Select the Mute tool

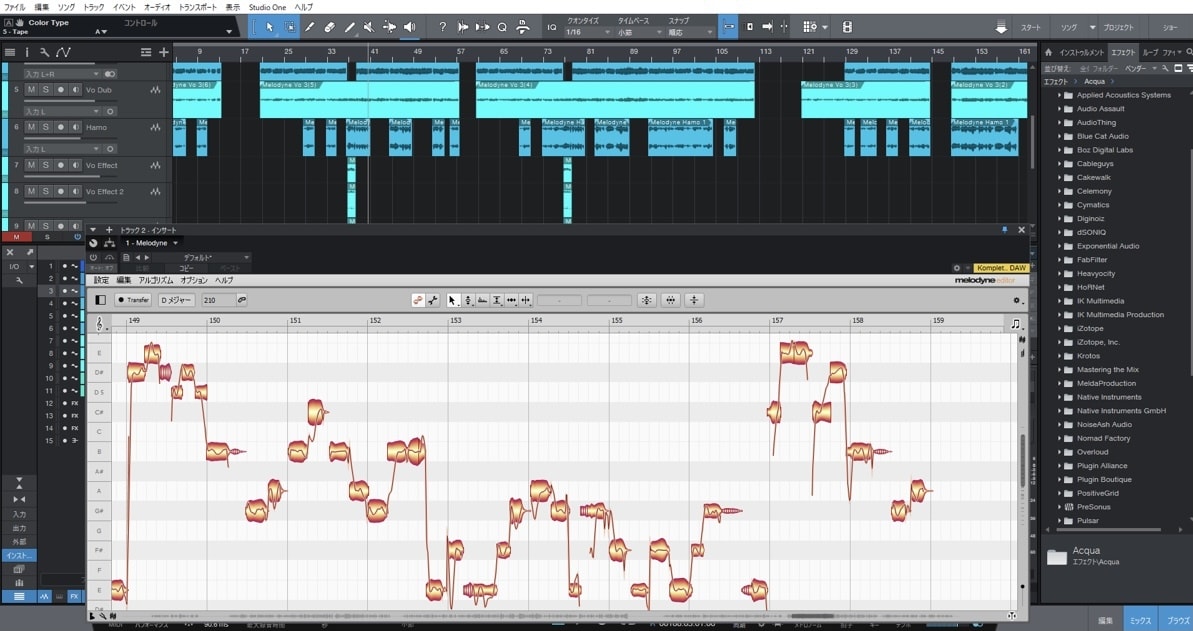(x=369, y=27)
